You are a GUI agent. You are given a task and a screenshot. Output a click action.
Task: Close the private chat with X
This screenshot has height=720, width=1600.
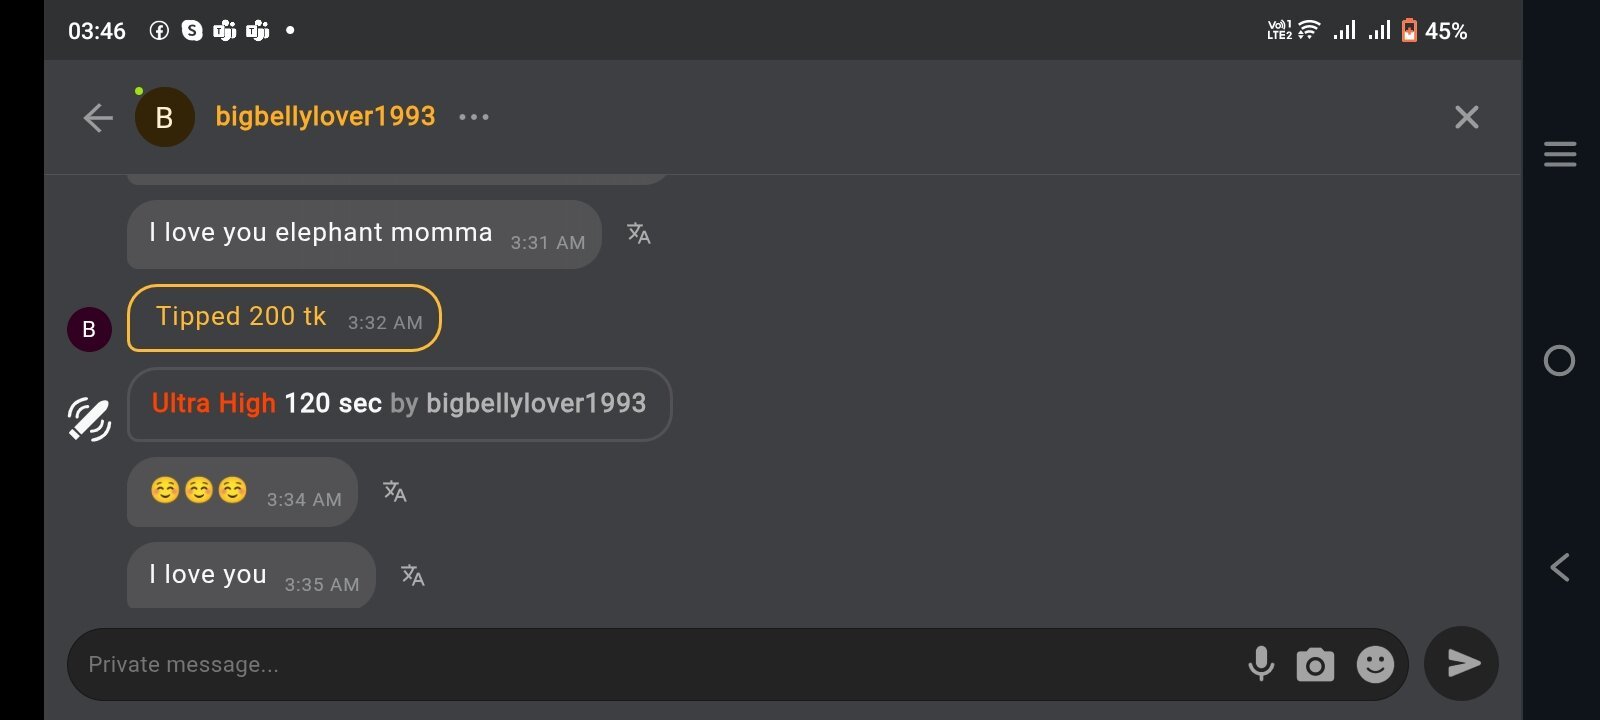(x=1466, y=118)
